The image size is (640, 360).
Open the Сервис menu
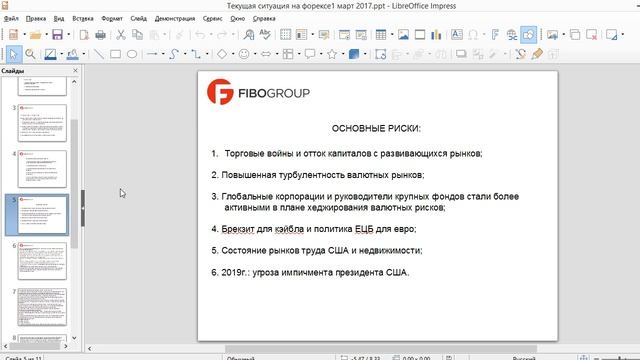pyautogui.click(x=212, y=18)
